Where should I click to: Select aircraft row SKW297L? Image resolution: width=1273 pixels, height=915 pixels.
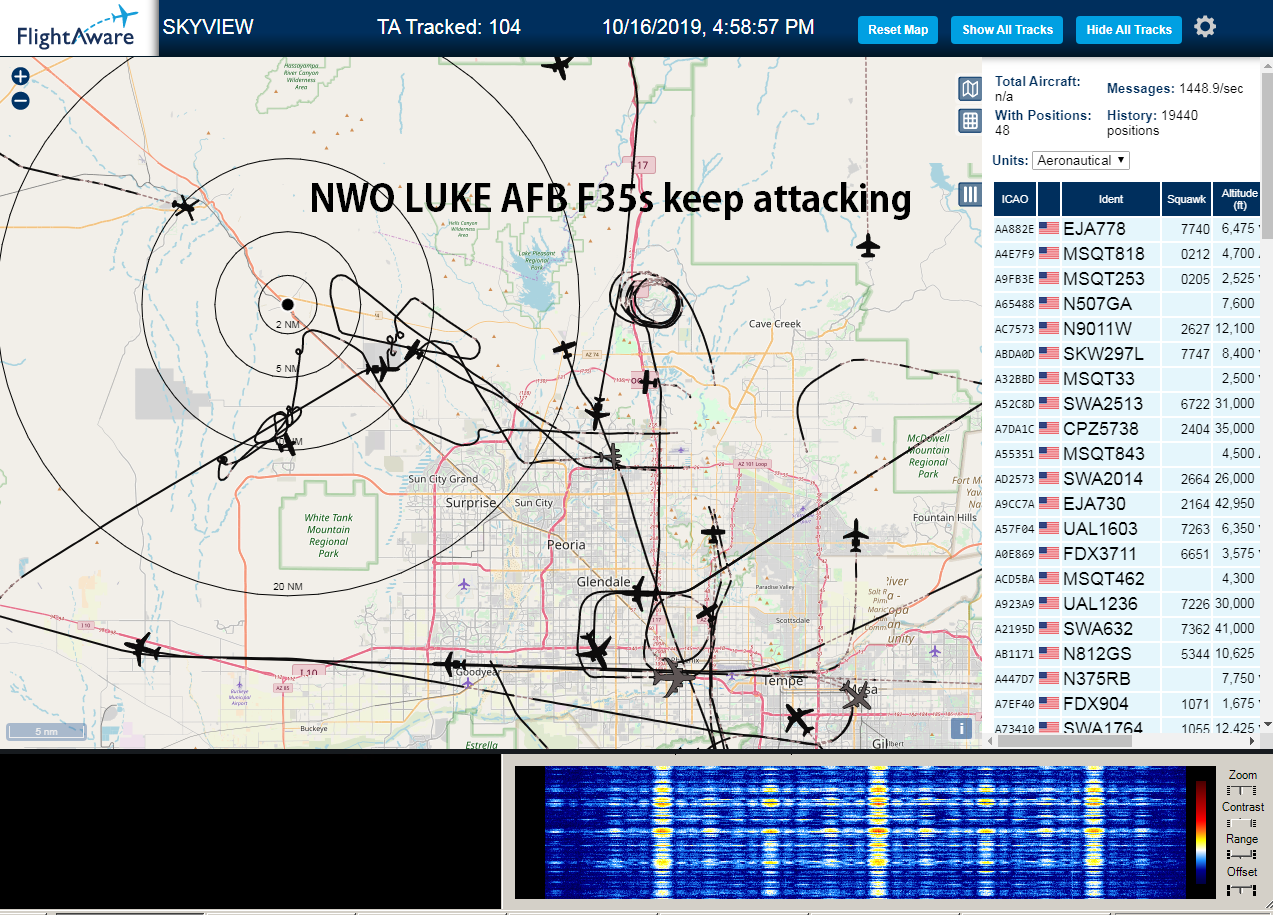[x=1127, y=354]
